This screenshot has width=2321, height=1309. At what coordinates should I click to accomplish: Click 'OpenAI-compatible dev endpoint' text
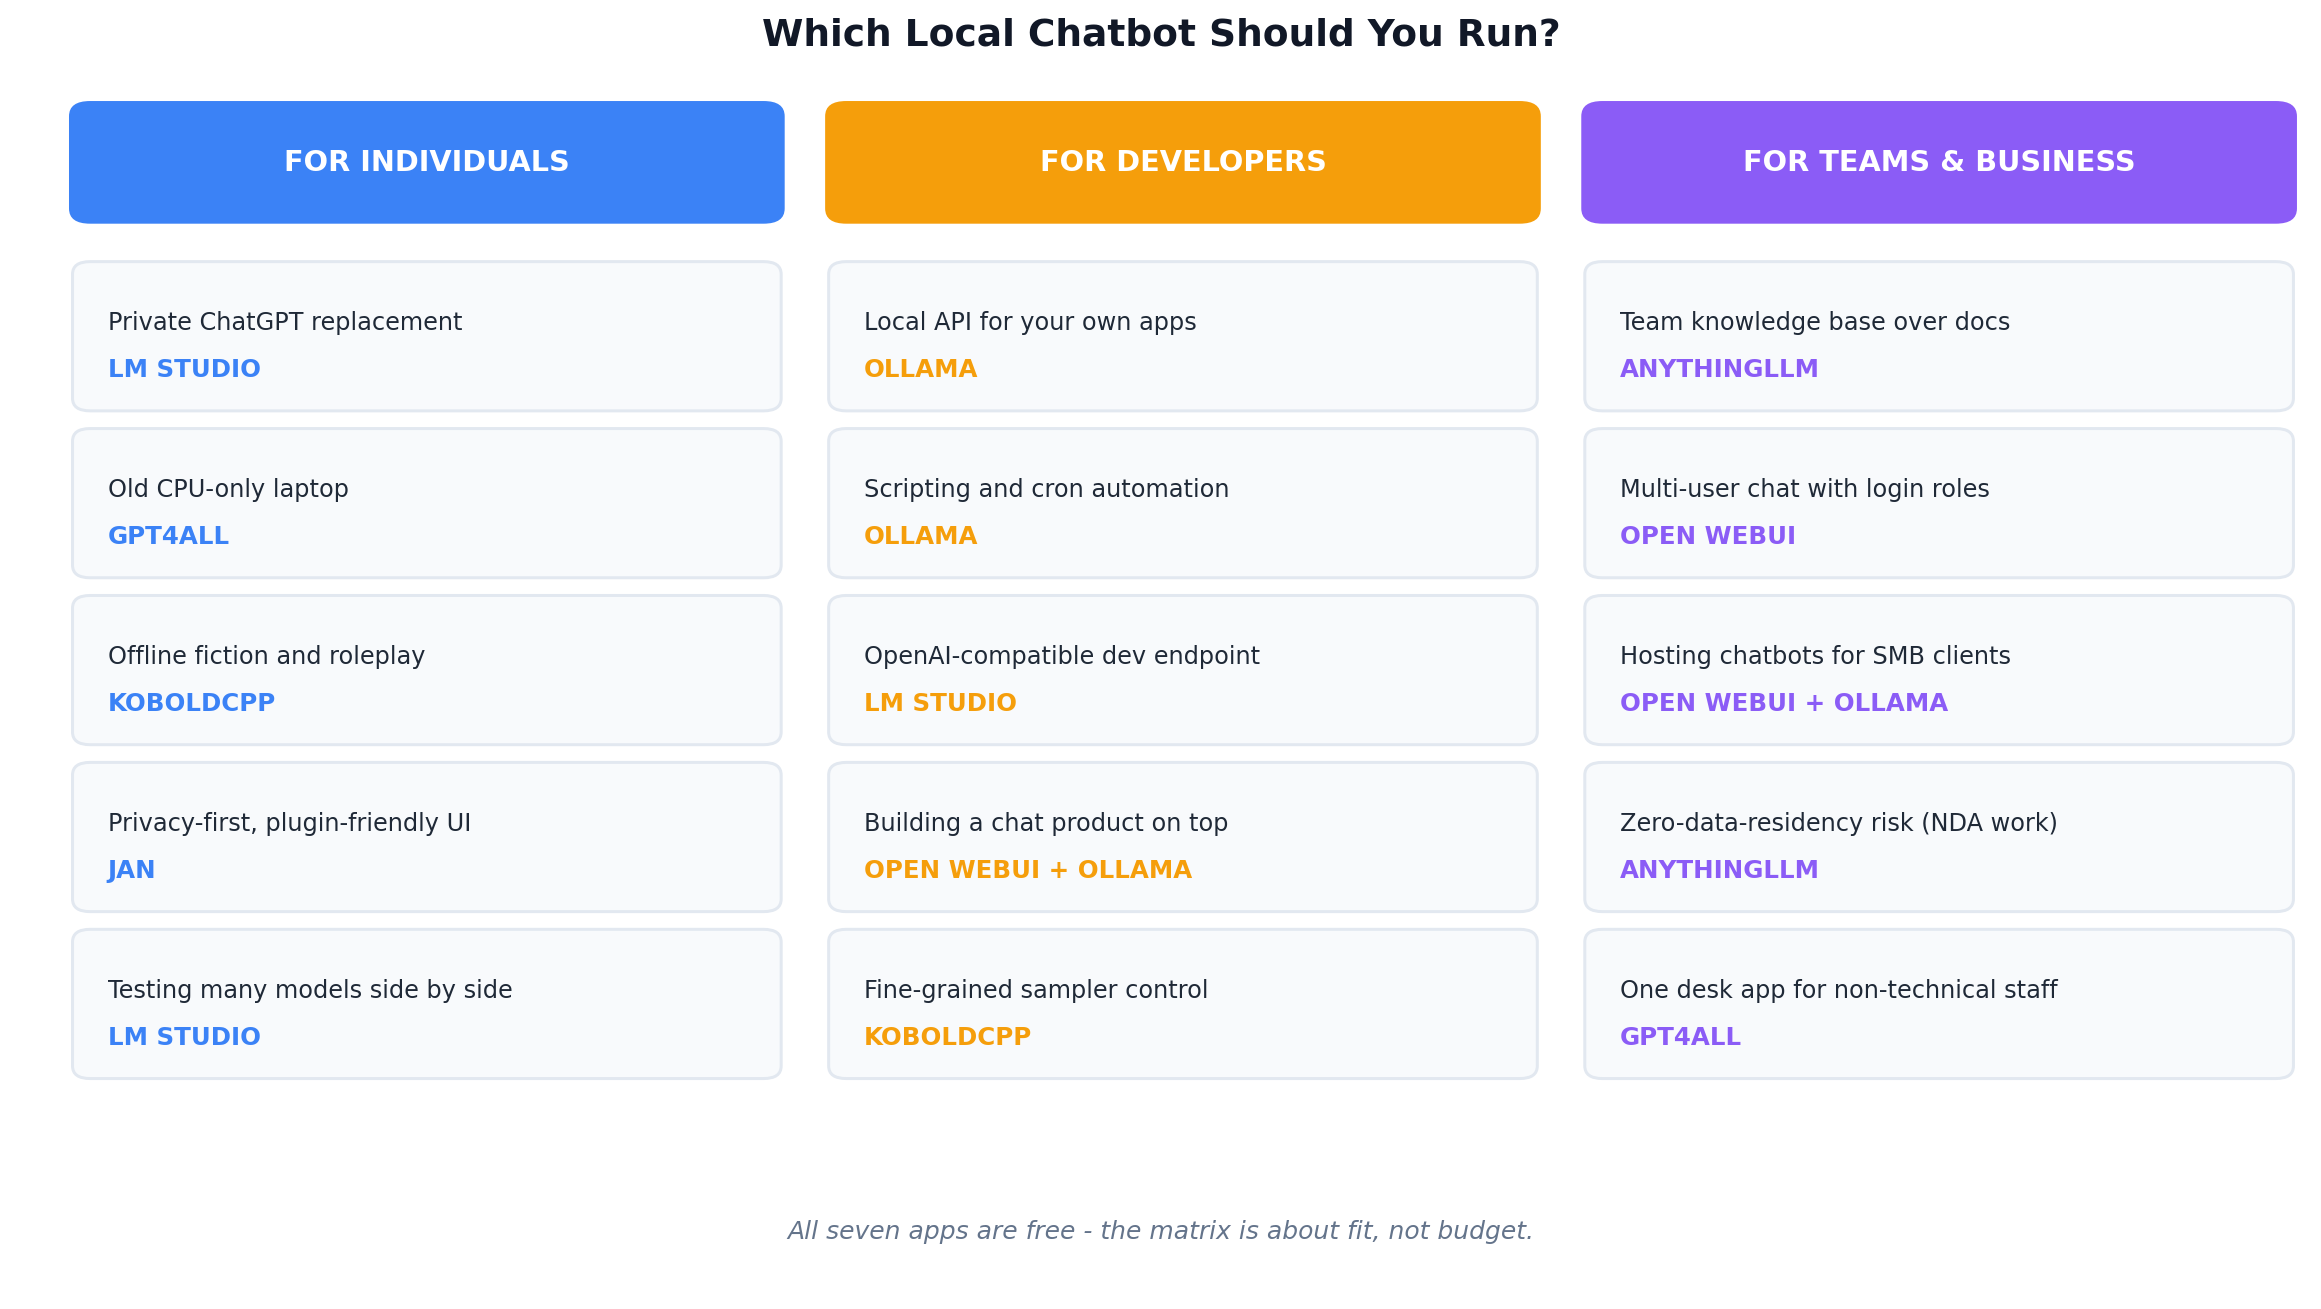(1062, 656)
